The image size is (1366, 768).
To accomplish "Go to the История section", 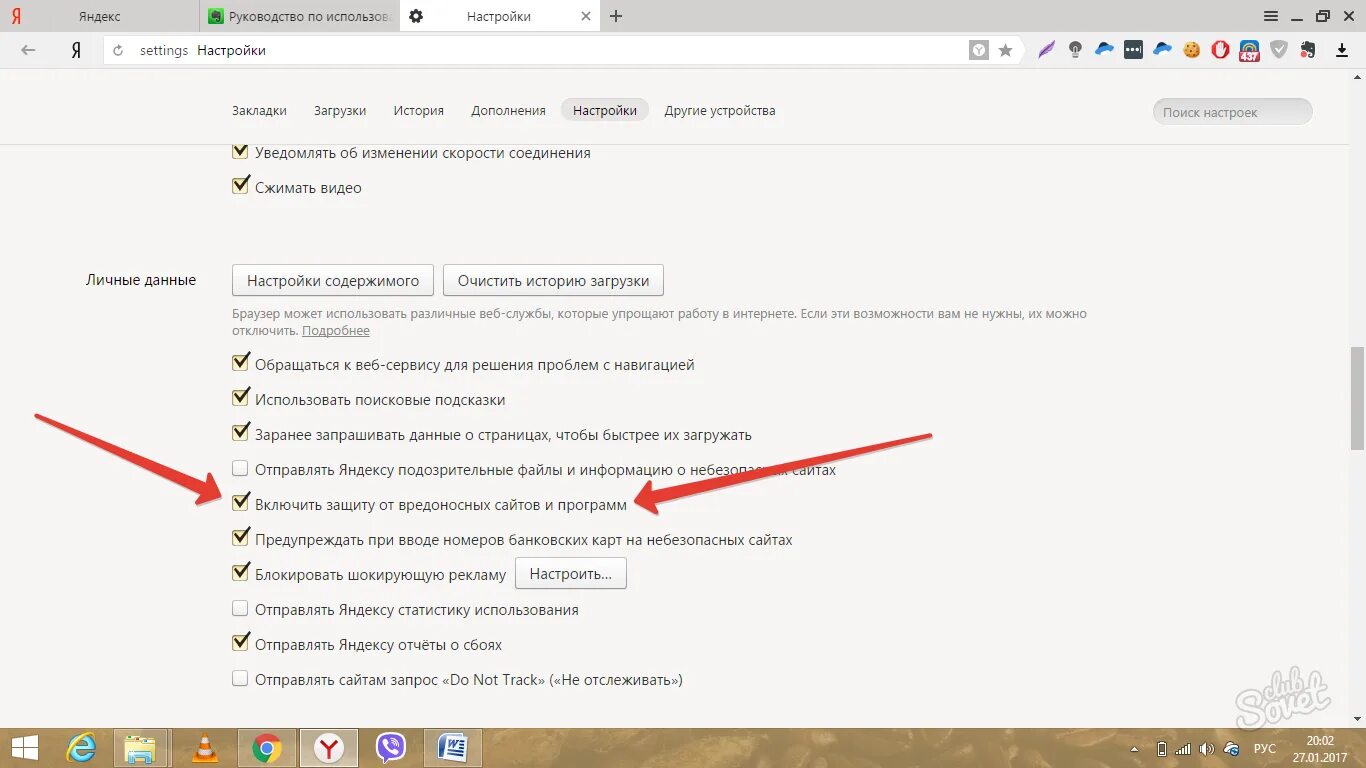I will [x=418, y=111].
